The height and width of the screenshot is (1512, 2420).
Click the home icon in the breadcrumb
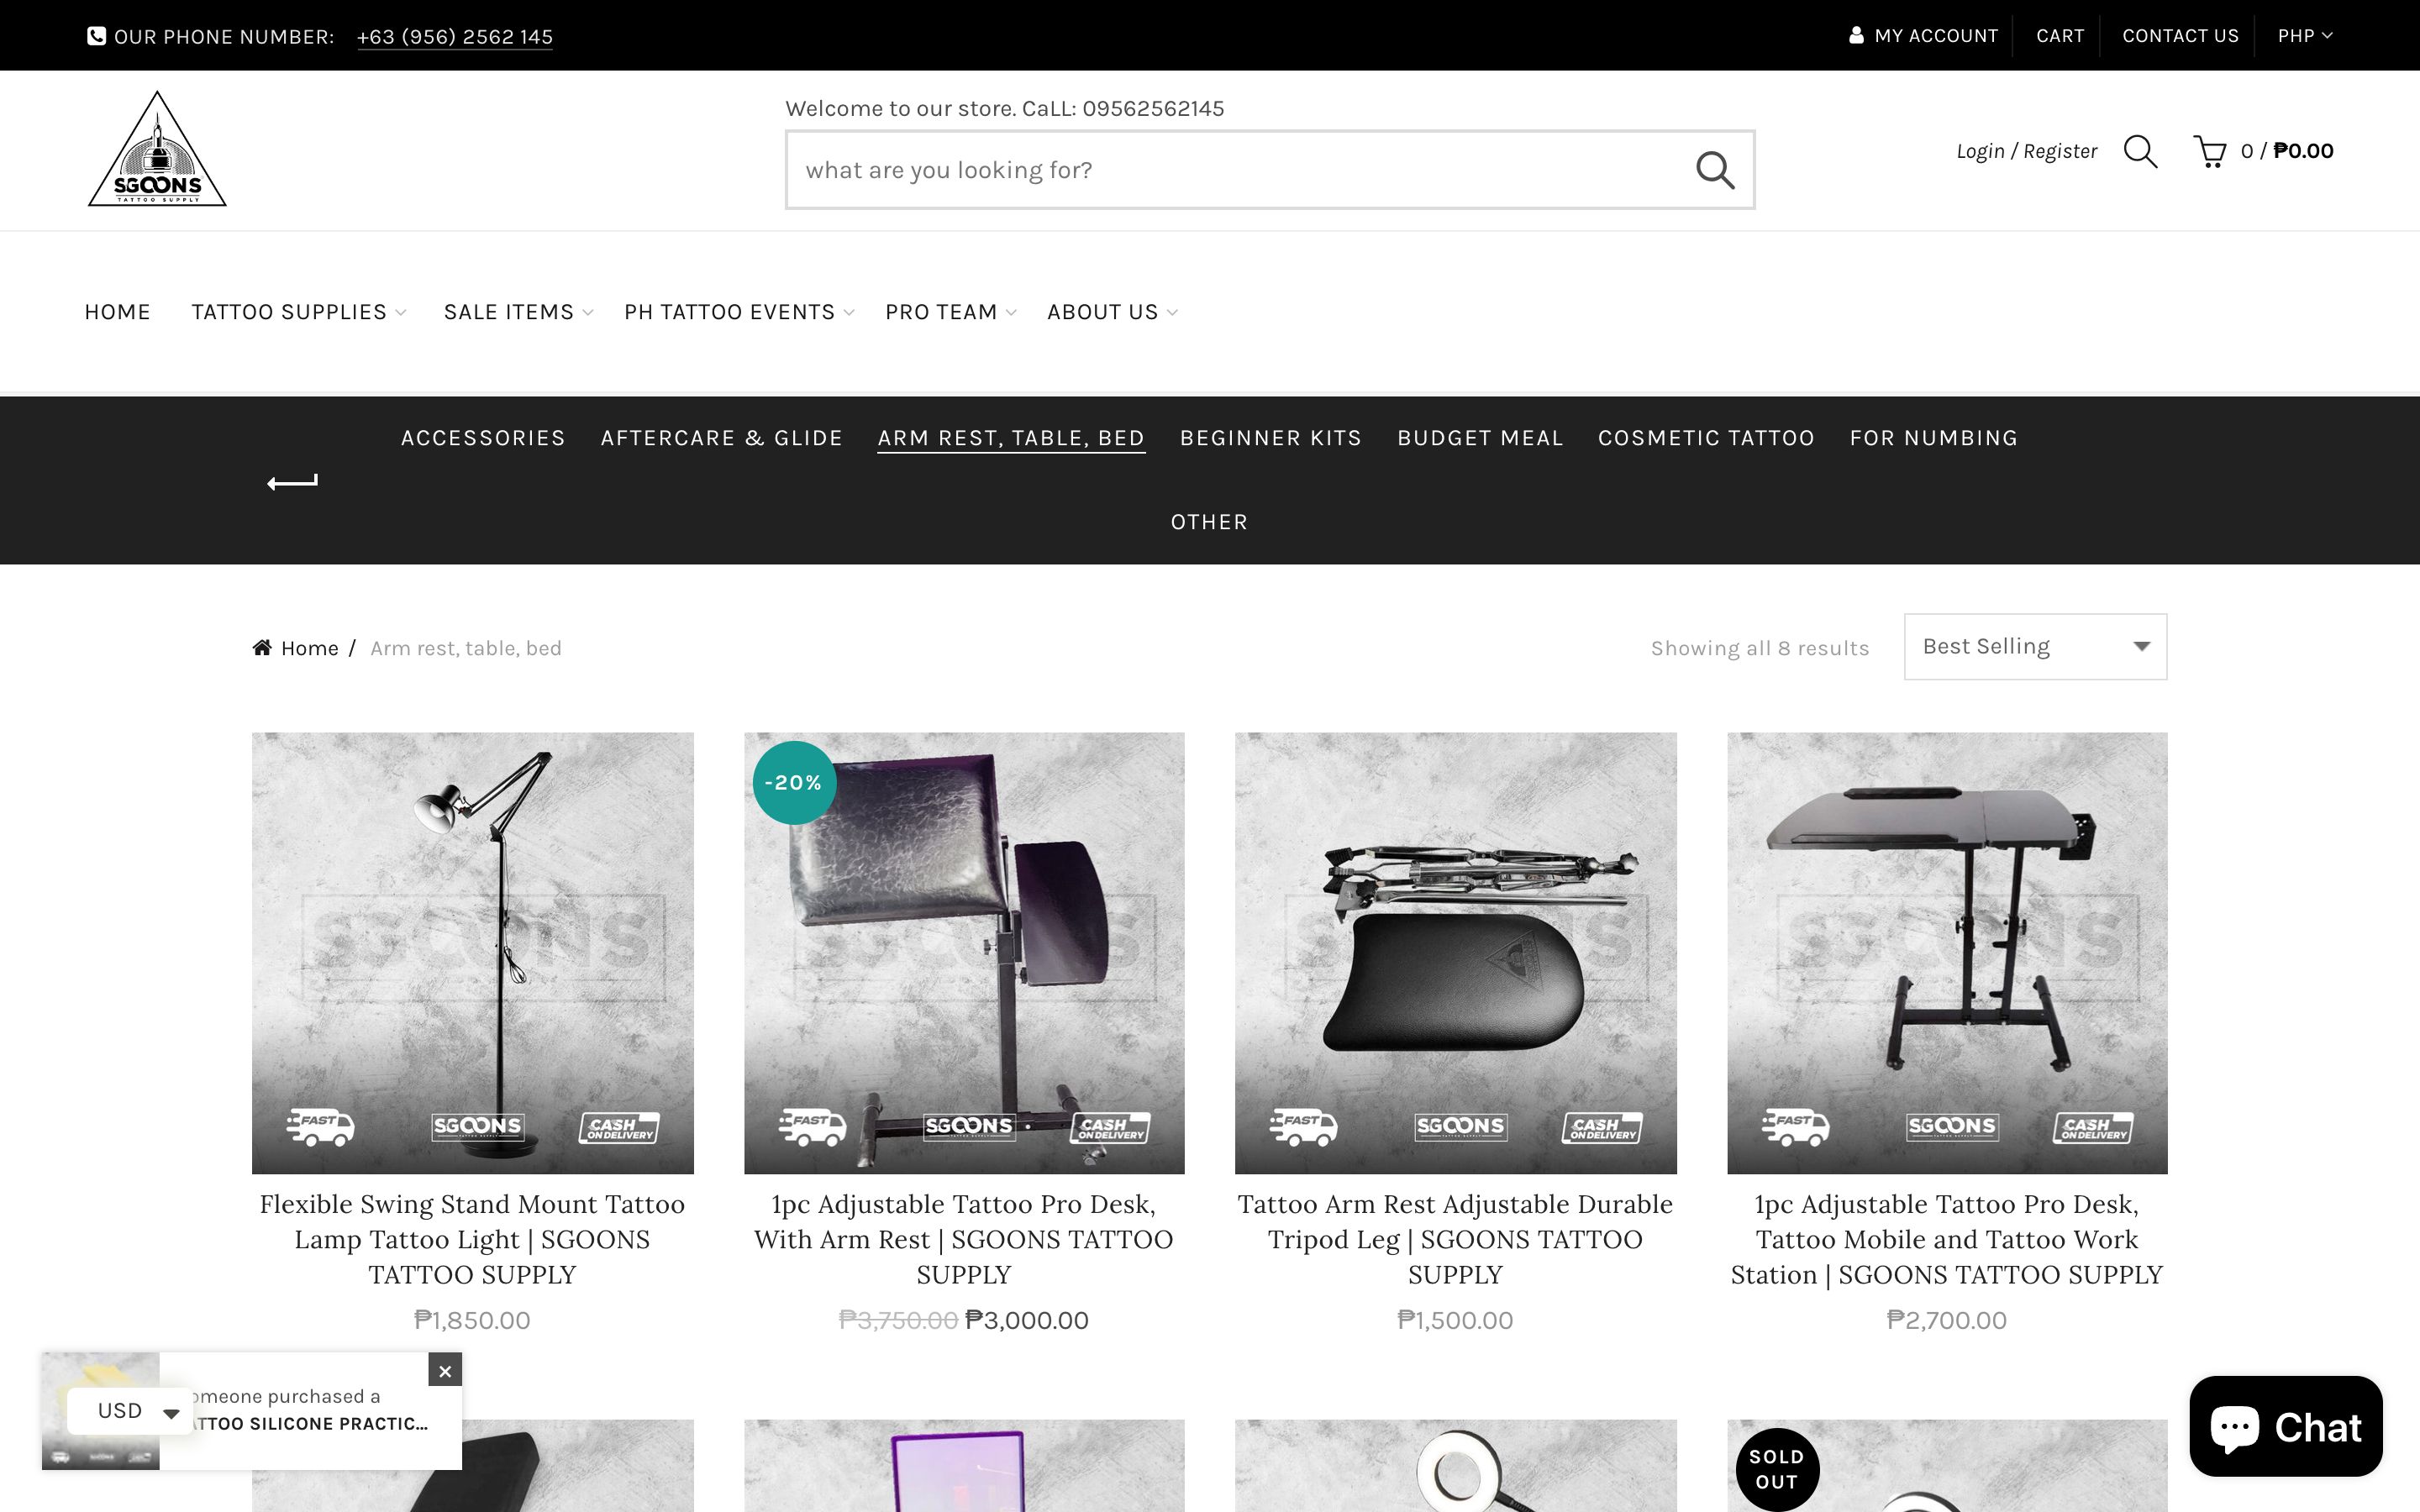262,647
